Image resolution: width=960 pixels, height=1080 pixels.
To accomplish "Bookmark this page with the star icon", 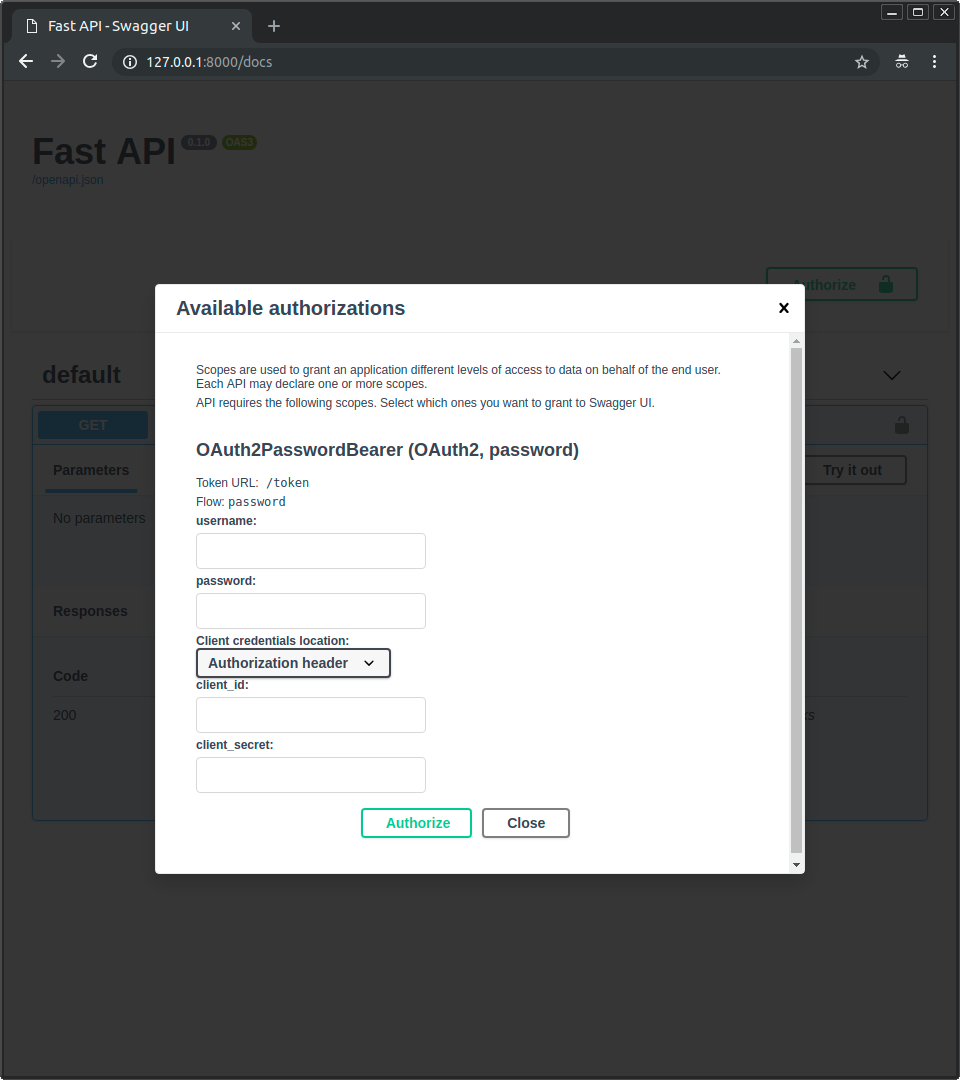I will [x=861, y=62].
